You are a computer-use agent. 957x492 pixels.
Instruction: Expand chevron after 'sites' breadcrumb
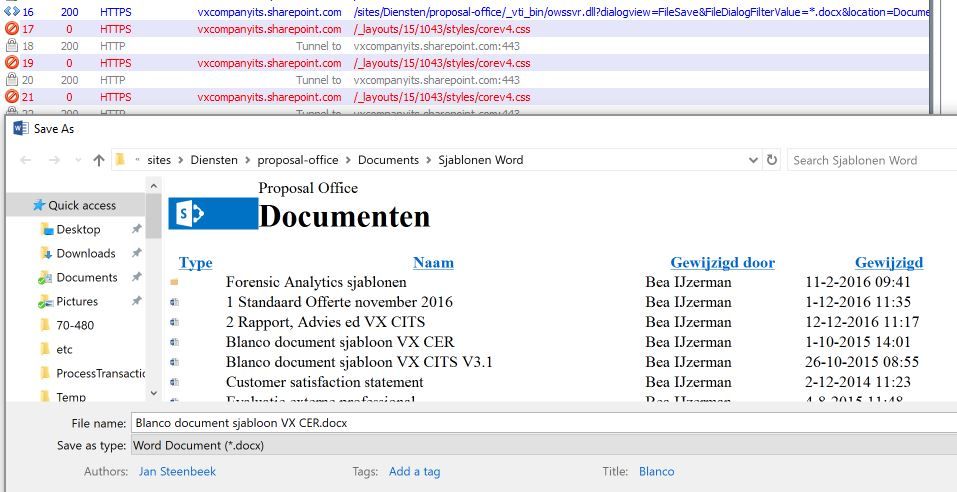coord(181,161)
